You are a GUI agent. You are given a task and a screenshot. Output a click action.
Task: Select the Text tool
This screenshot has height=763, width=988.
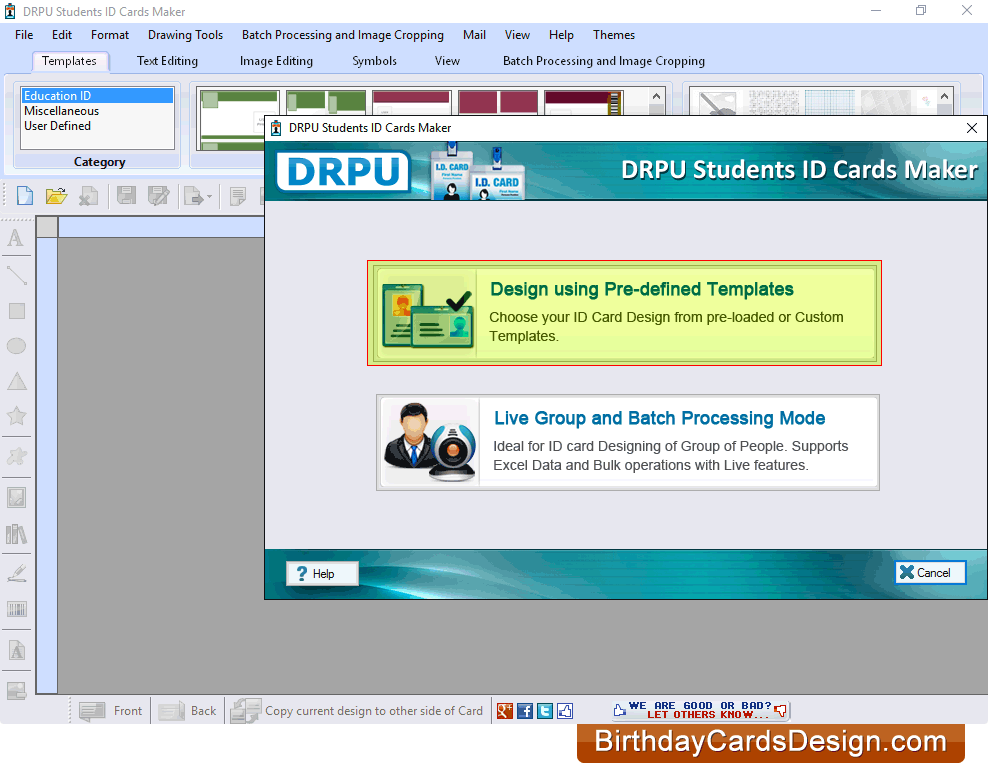coord(15,238)
